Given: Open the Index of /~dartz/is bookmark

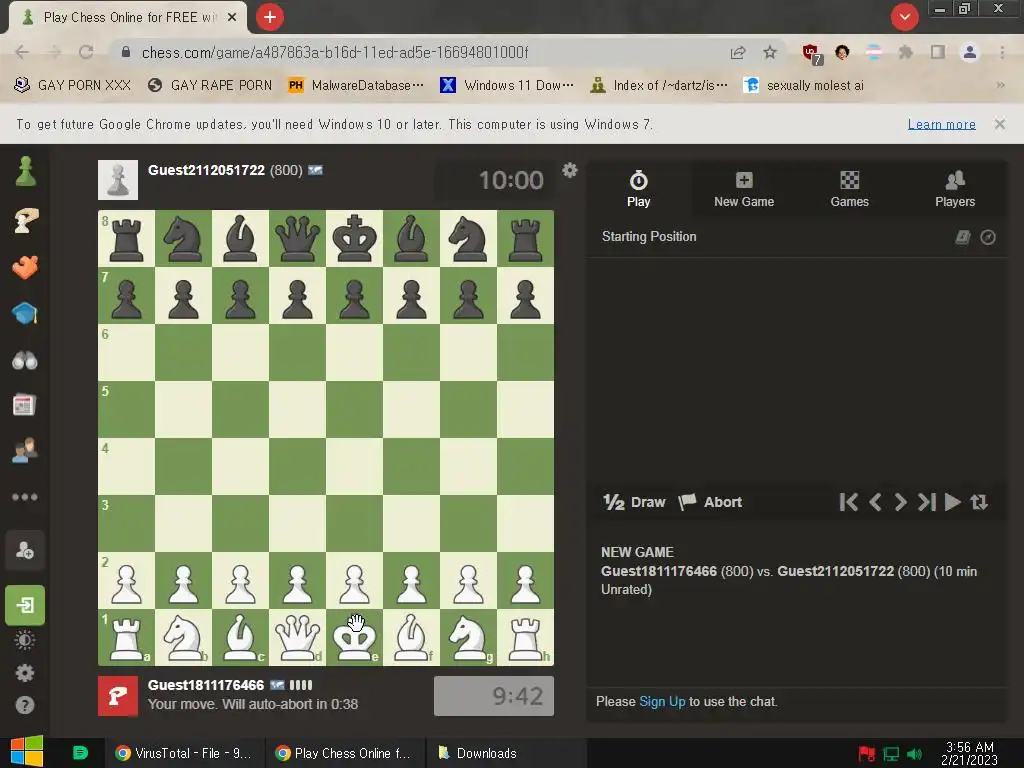Looking at the screenshot, I should click(x=658, y=85).
